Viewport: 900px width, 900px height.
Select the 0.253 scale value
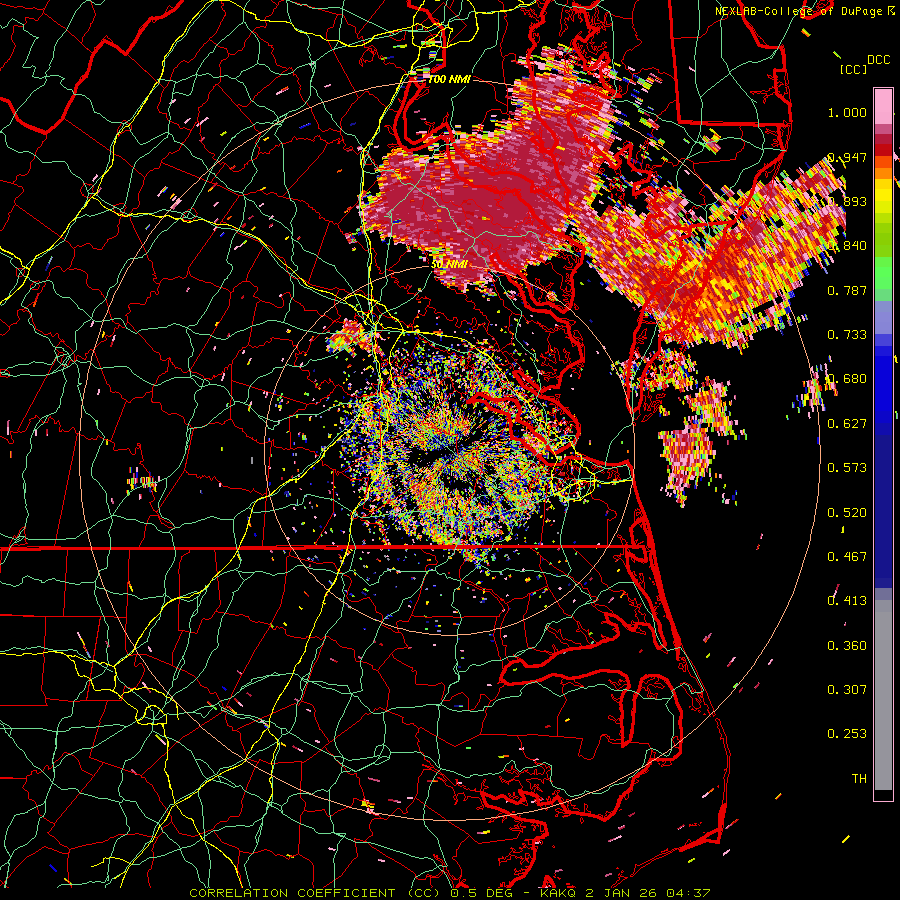847,734
